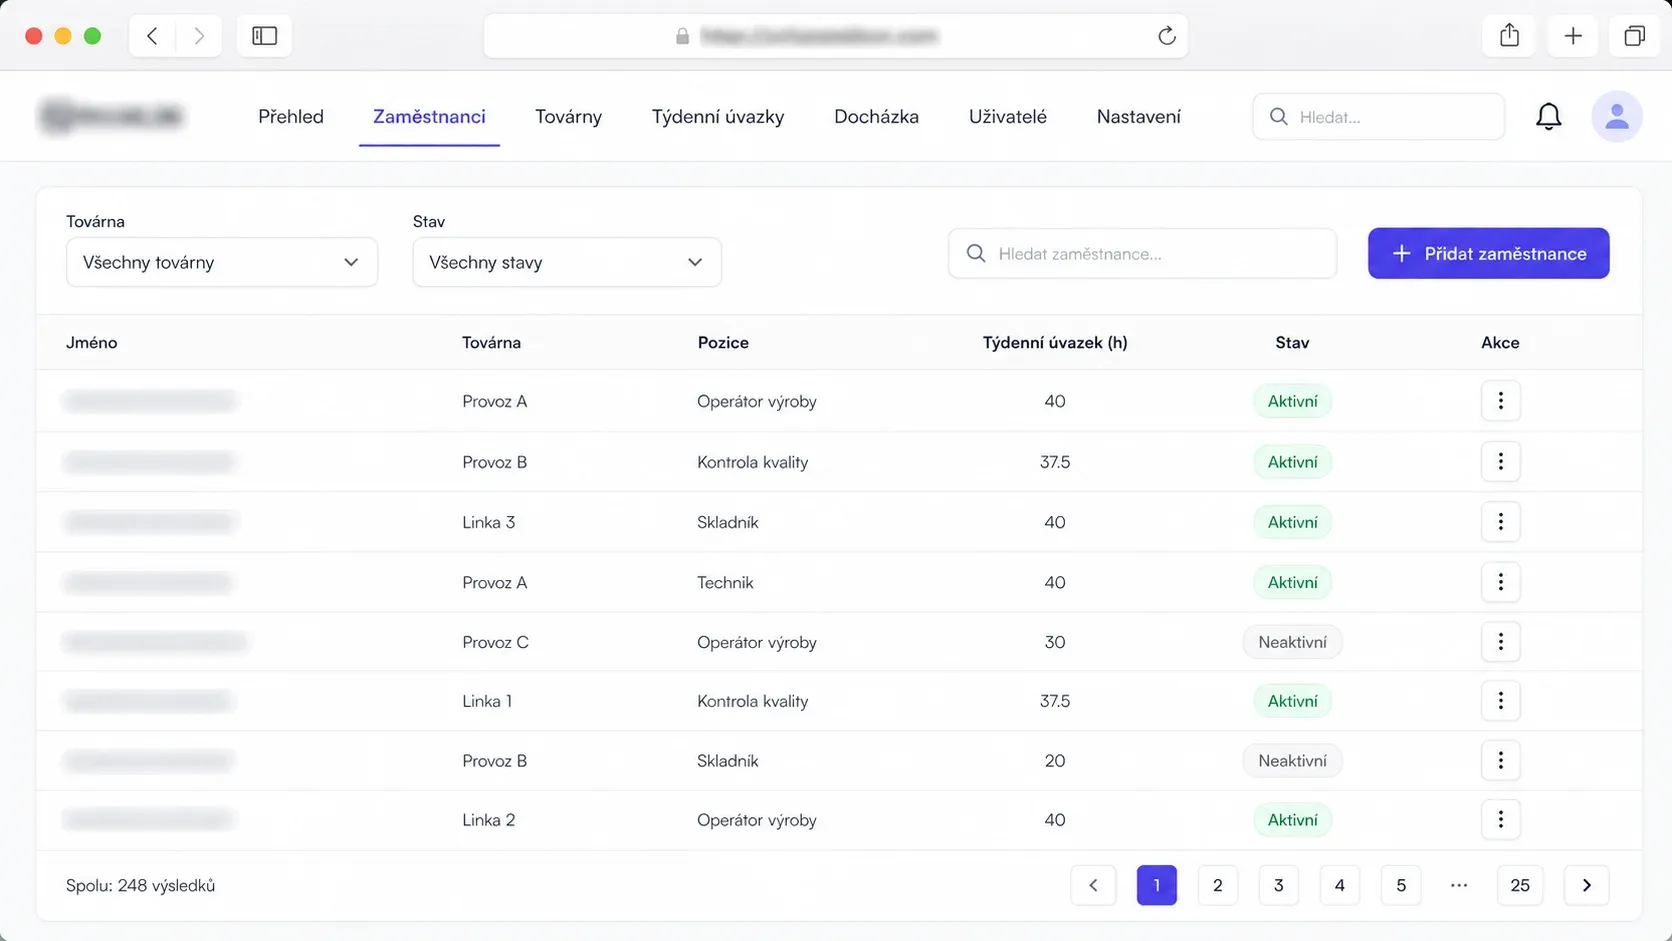The width and height of the screenshot is (1672, 941).
Task: Click the Stav column header
Action: point(1292,342)
